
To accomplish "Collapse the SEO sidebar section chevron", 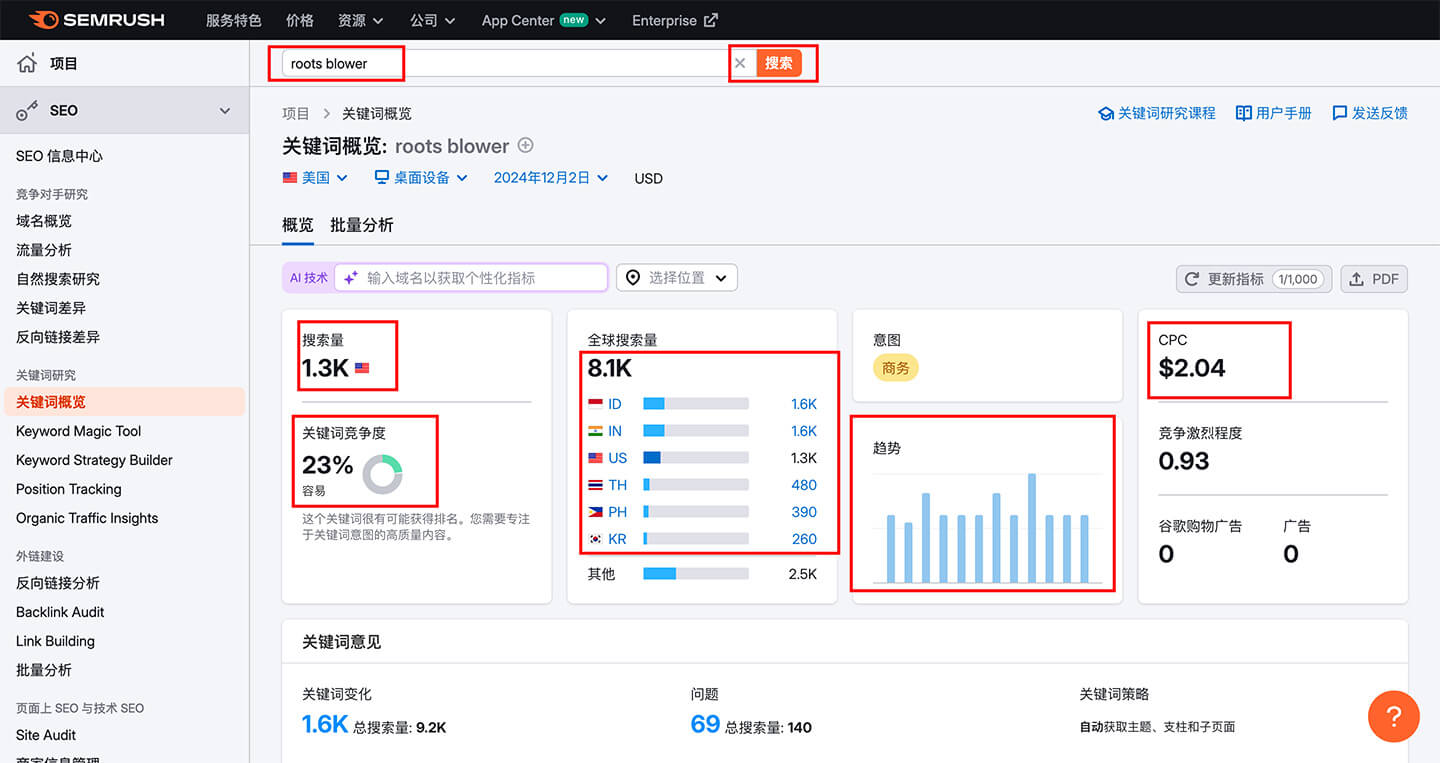I will coord(225,111).
